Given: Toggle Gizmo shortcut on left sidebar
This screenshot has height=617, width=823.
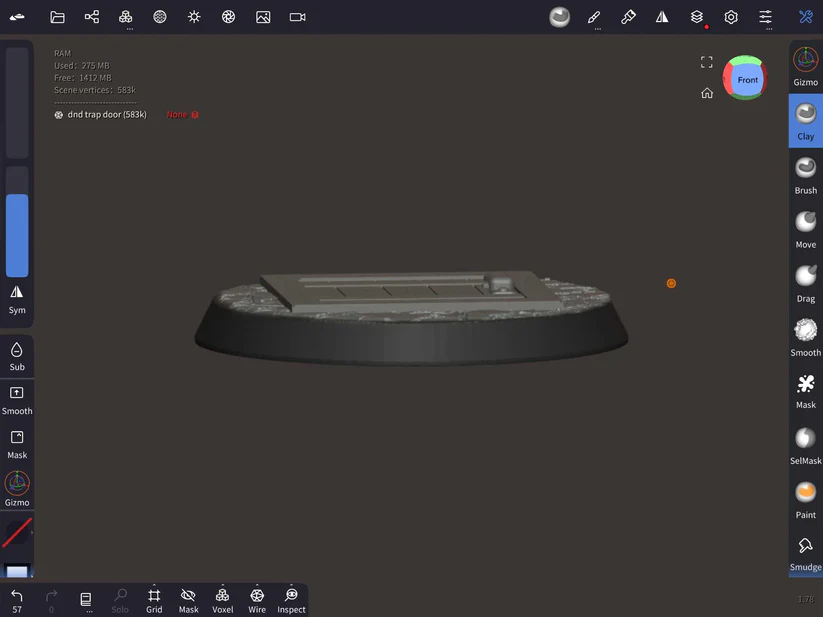Looking at the screenshot, I should point(17,489).
